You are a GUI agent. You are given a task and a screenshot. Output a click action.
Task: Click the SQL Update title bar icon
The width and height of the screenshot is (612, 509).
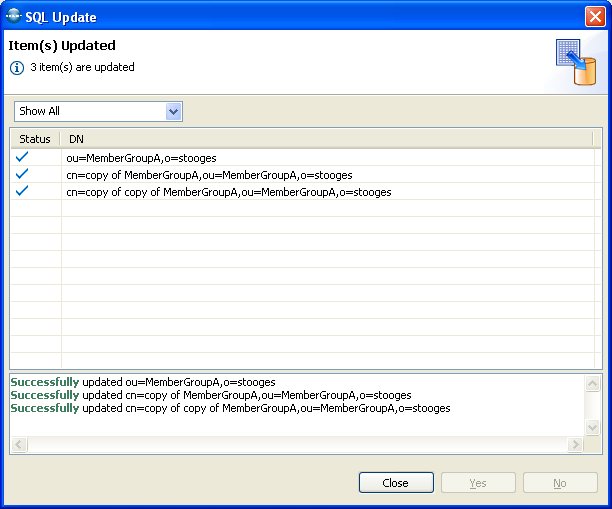point(14,17)
